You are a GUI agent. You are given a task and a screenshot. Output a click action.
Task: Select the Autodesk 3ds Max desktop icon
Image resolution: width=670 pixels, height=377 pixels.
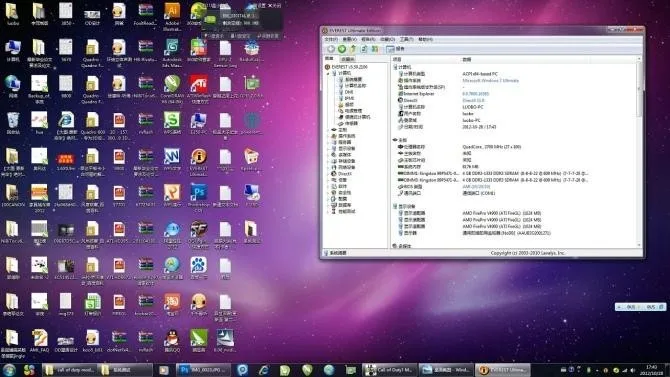point(172,53)
